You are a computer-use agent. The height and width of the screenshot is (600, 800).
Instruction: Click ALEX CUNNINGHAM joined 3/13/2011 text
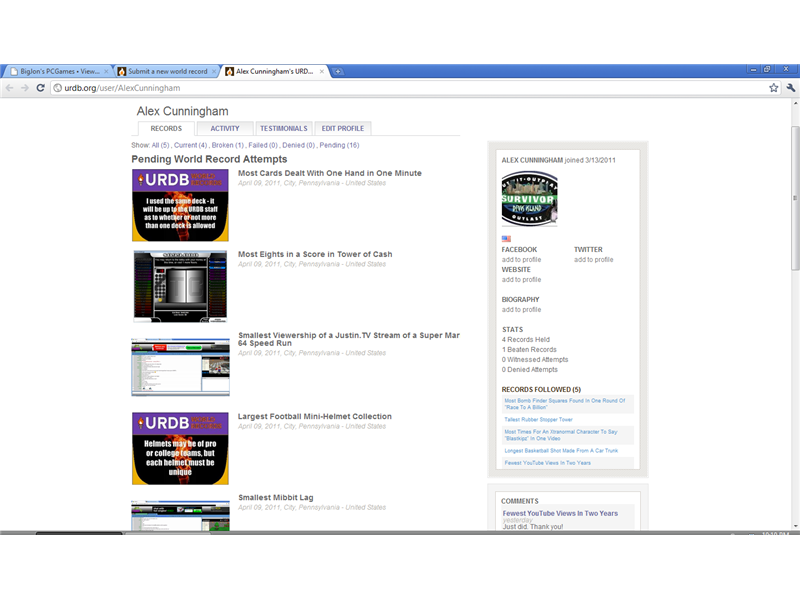[x=558, y=160]
